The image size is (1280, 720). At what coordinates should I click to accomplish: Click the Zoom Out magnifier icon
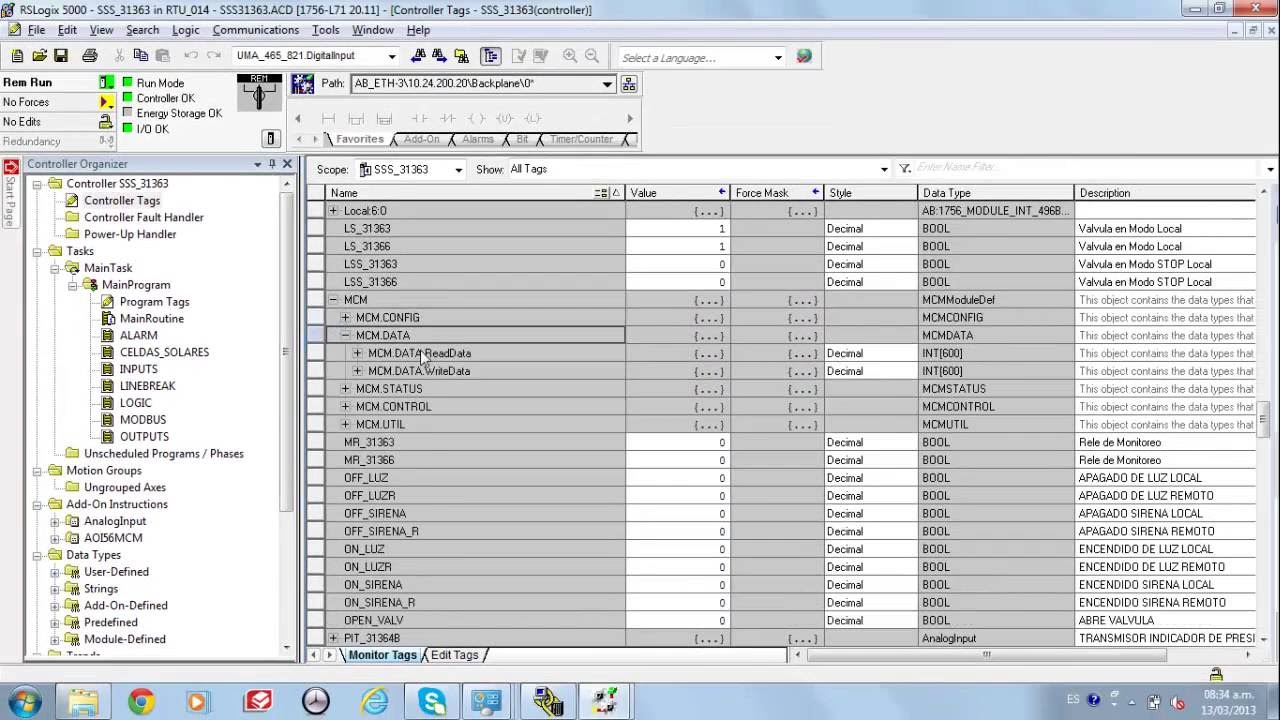[592, 56]
